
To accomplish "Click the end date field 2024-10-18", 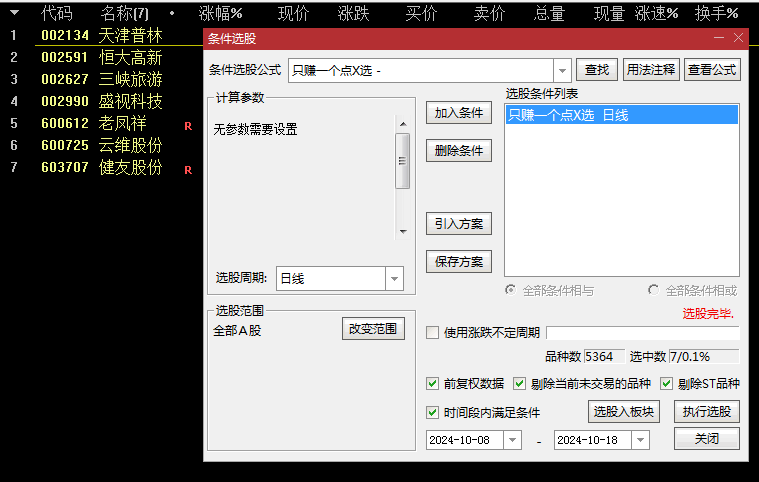I will pos(593,440).
